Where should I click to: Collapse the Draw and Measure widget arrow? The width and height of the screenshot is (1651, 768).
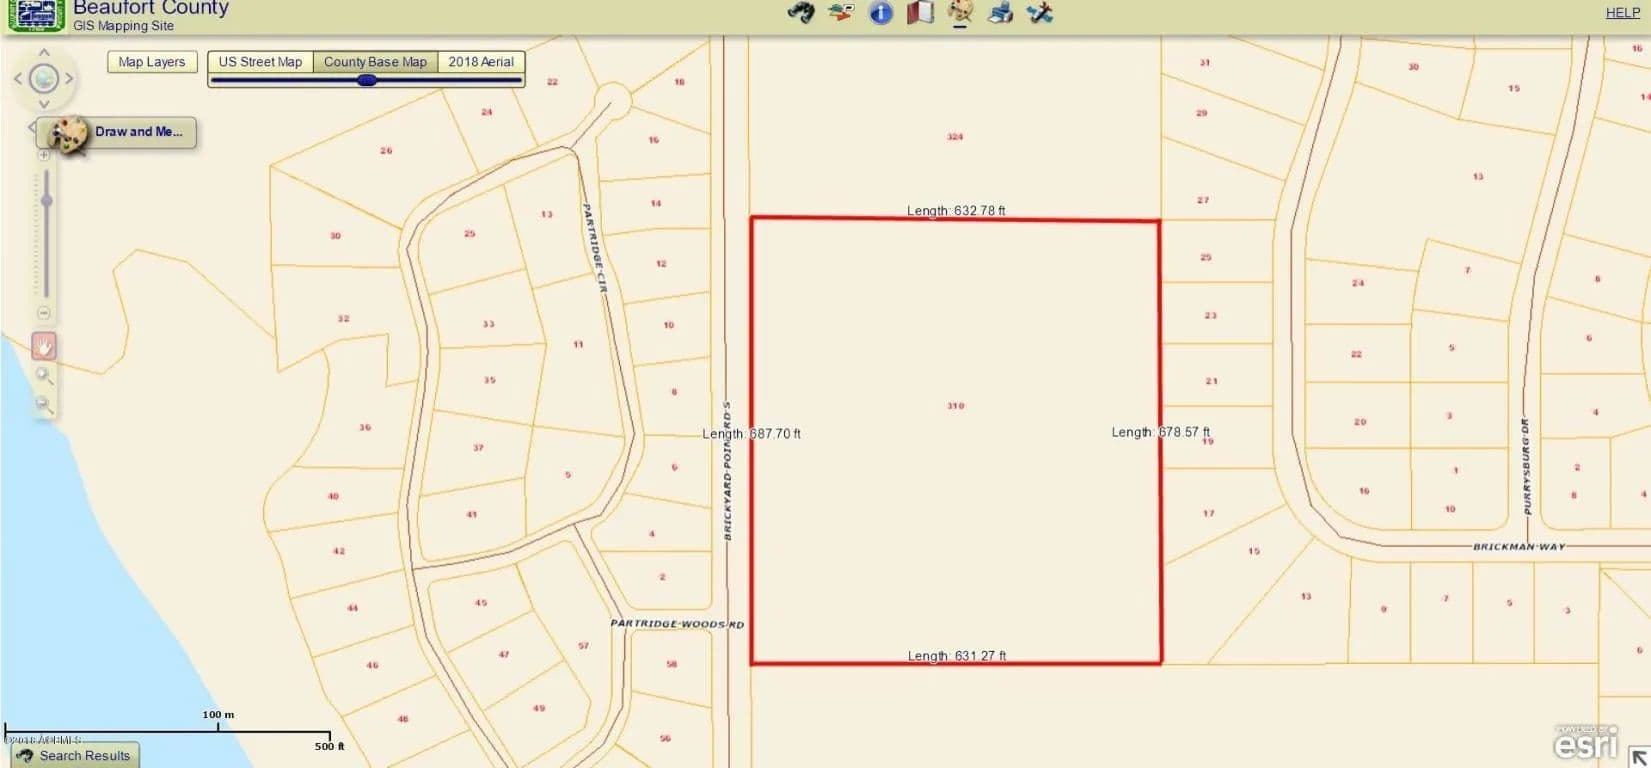(32, 127)
